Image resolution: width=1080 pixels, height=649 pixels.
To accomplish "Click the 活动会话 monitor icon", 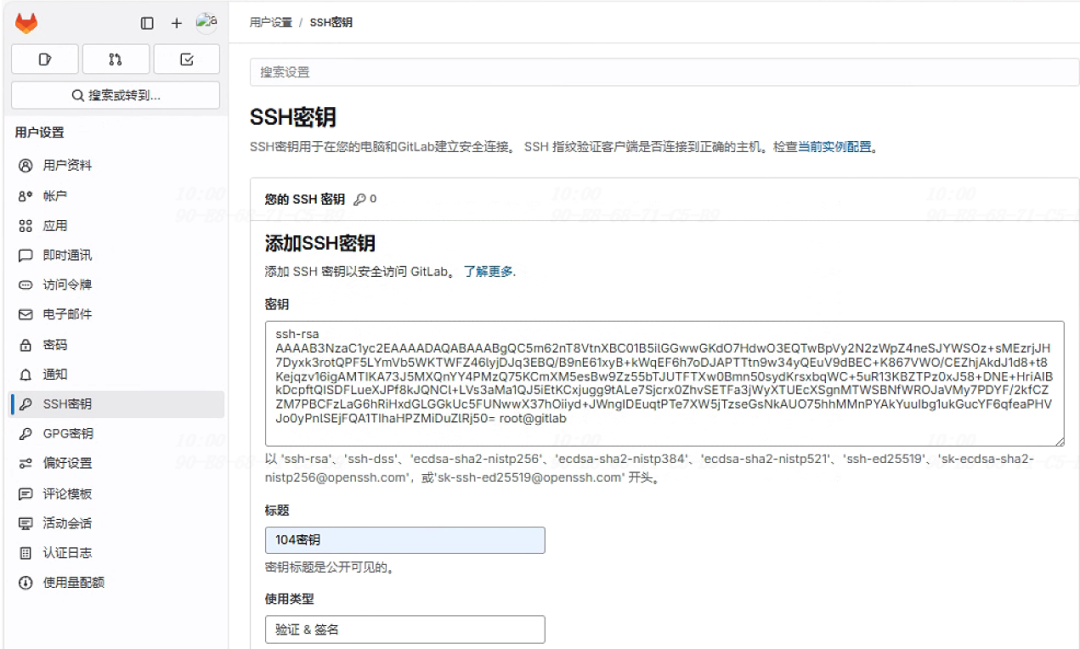I will point(25,524).
